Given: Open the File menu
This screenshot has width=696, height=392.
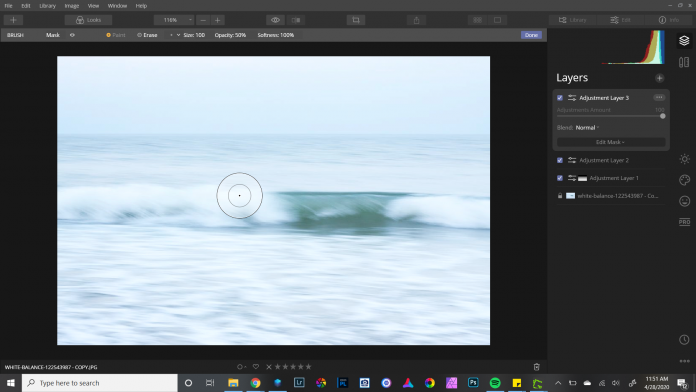Looking at the screenshot, I should pyautogui.click(x=8, y=6).
